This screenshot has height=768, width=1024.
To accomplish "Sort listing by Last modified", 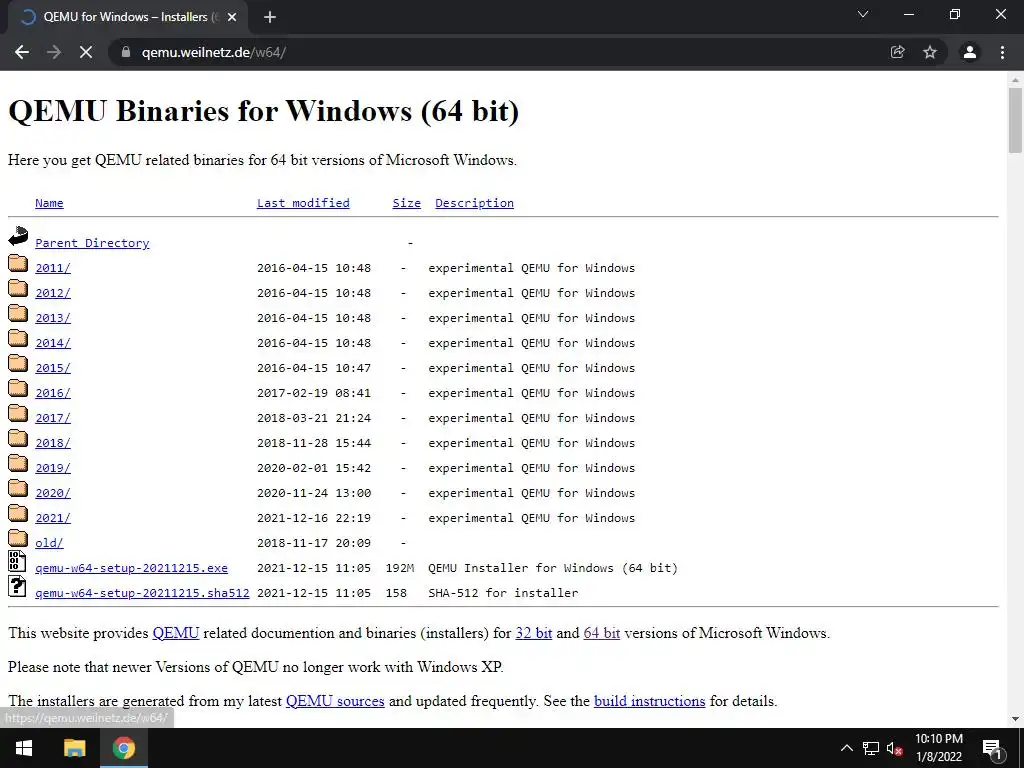I will [x=303, y=203].
